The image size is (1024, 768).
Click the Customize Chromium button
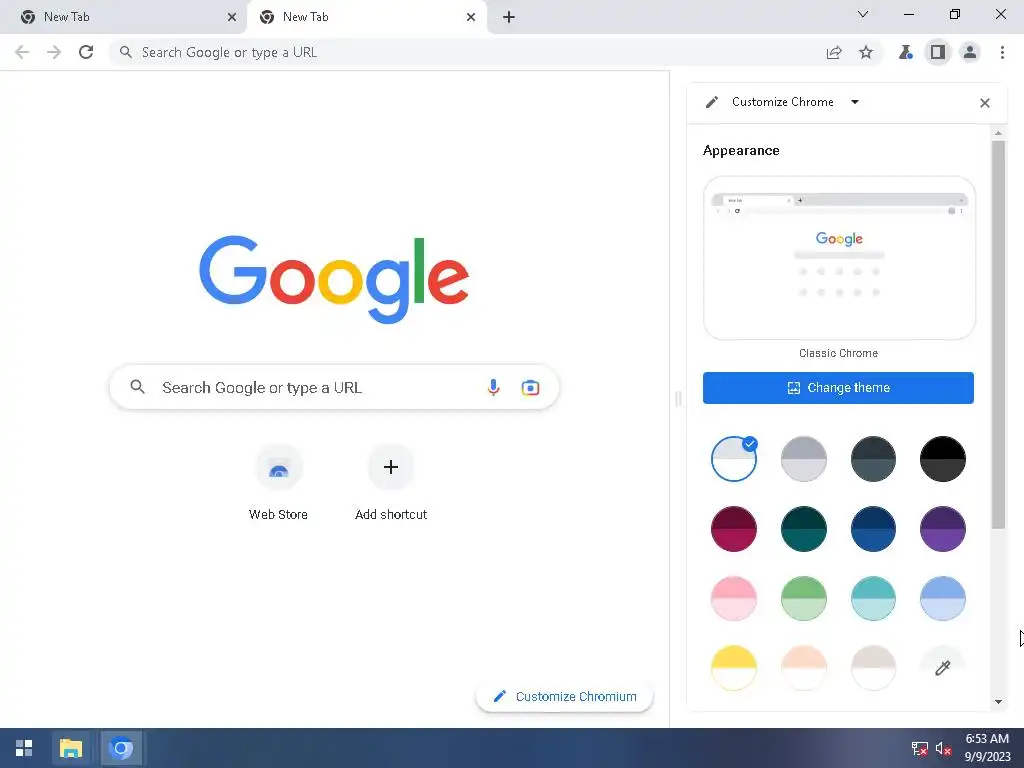tap(565, 696)
